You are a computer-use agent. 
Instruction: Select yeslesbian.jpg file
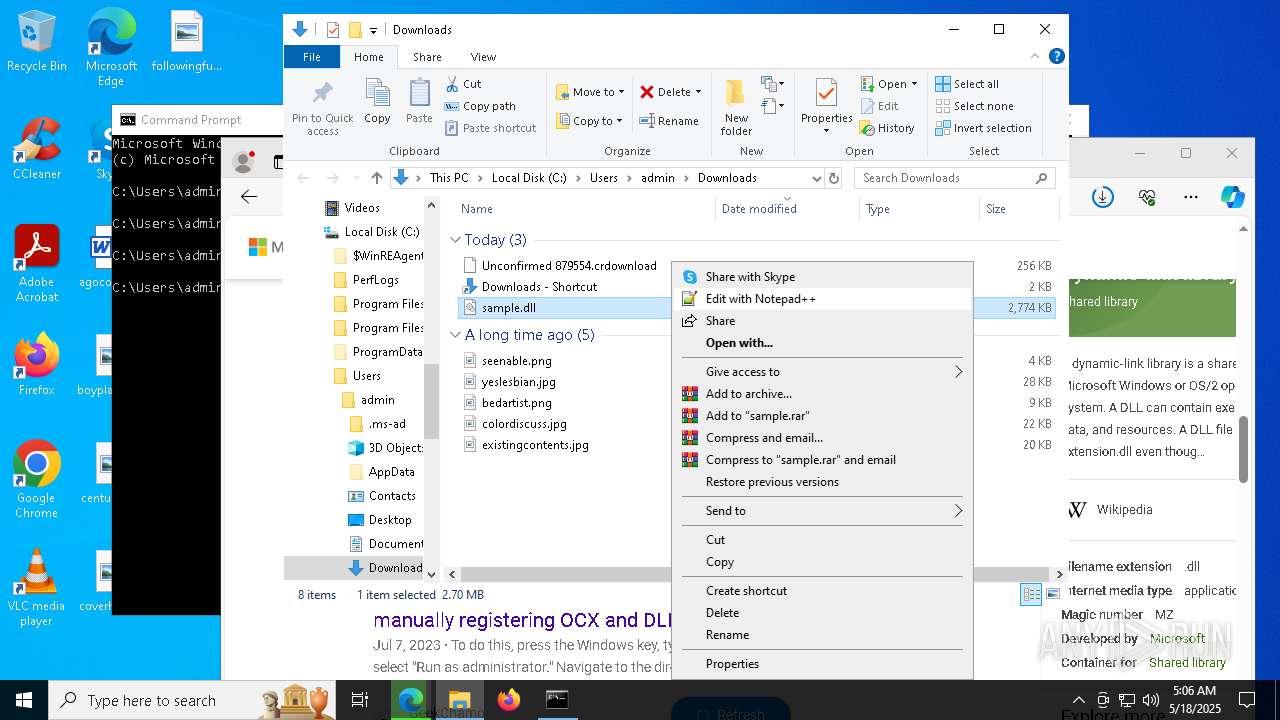518,382
